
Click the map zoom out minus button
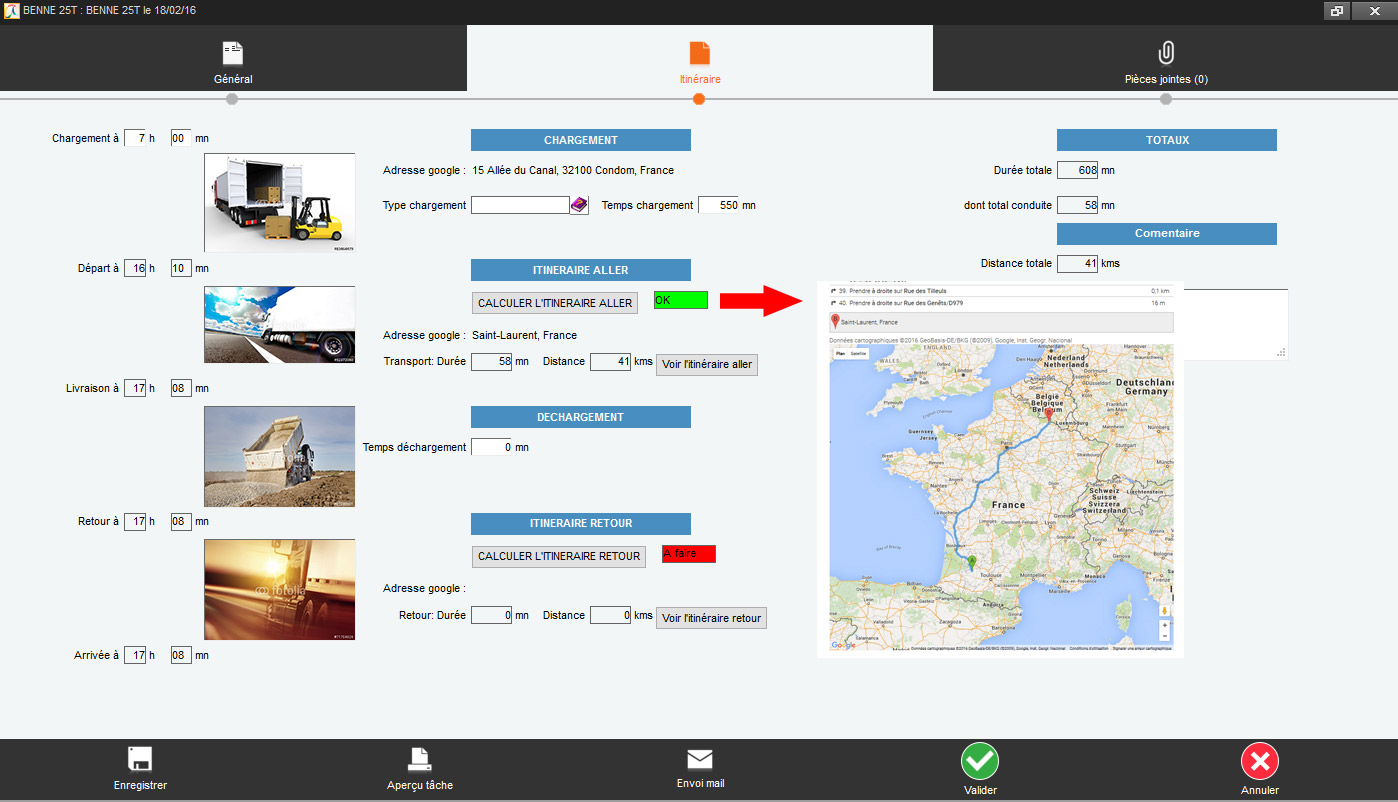click(x=1165, y=636)
